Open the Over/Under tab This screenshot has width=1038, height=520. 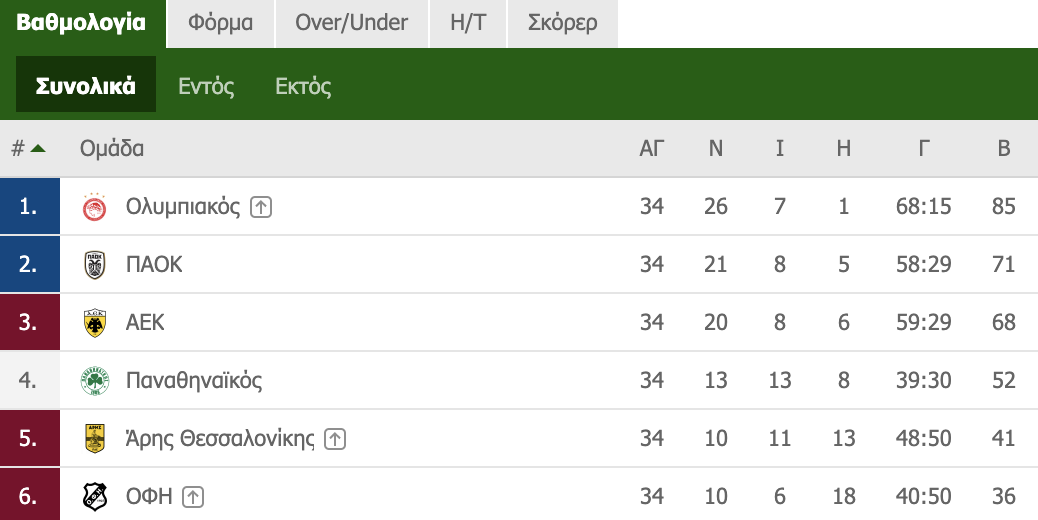pyautogui.click(x=351, y=23)
